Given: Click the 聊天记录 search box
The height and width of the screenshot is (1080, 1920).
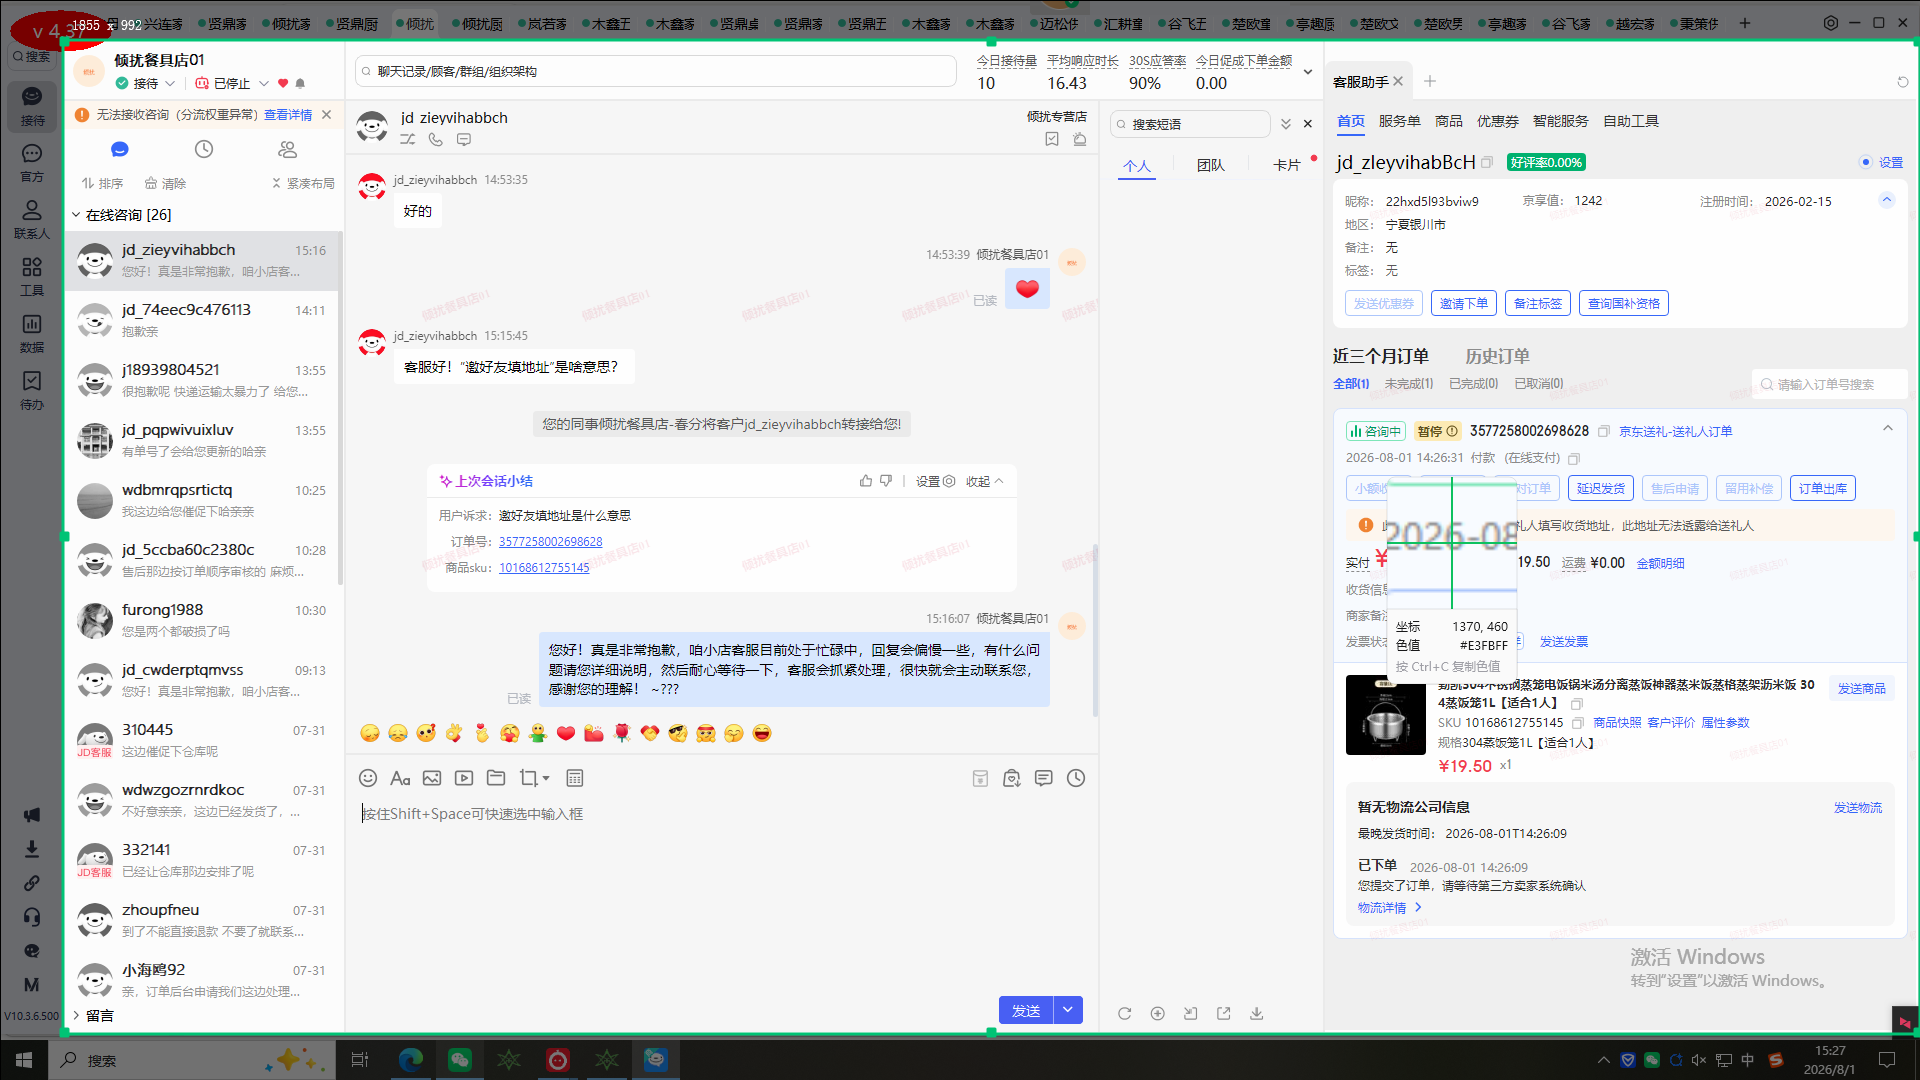Looking at the screenshot, I should tap(656, 71).
